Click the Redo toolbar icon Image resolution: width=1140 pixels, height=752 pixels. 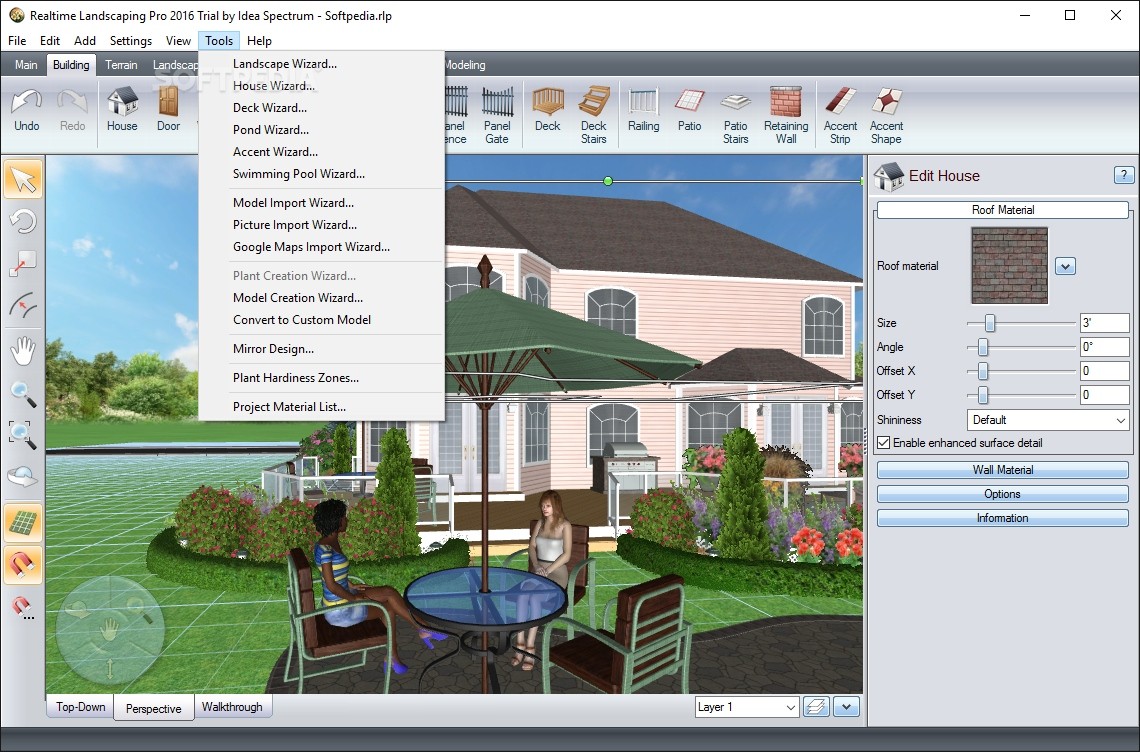click(72, 111)
